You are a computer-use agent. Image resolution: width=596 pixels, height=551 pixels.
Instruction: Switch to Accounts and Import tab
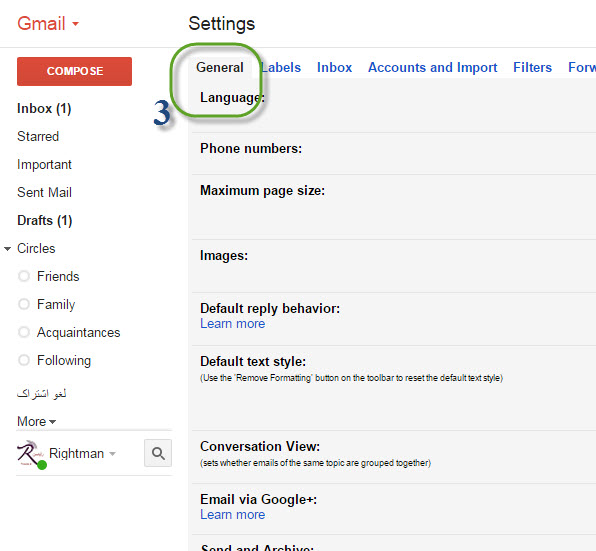433,68
